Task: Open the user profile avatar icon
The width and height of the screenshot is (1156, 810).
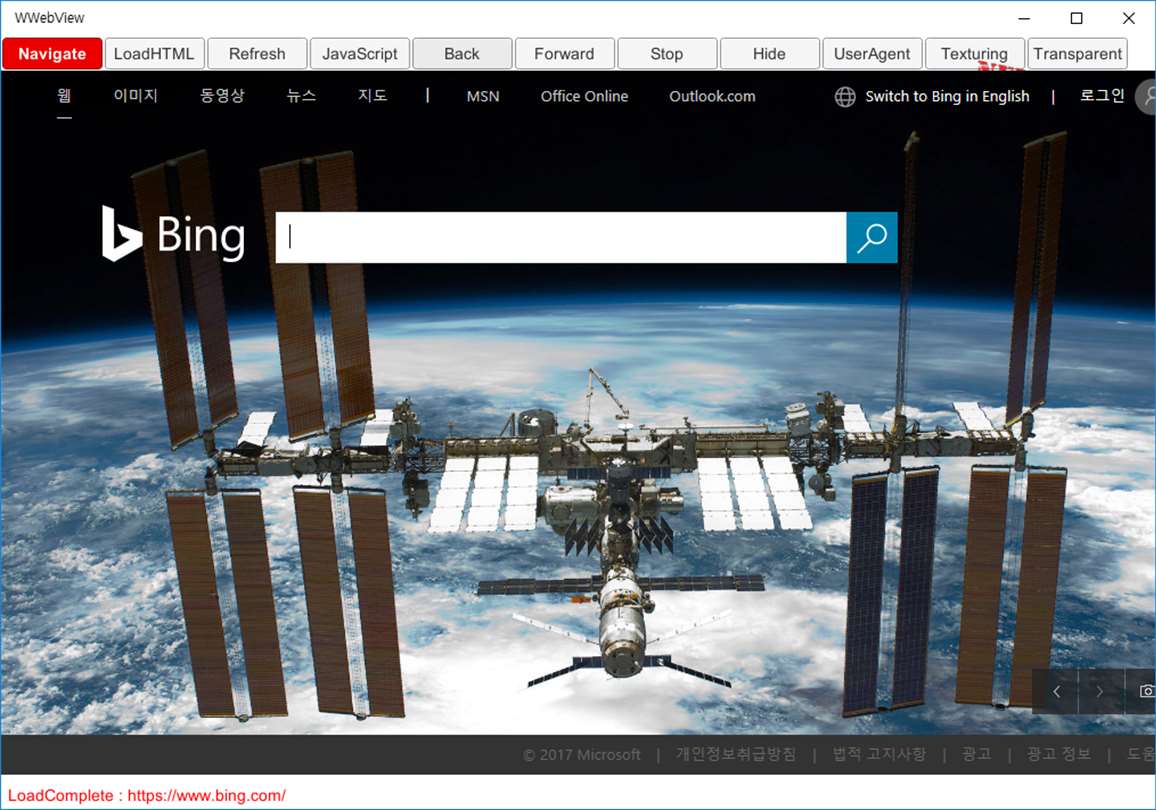Action: coord(1146,97)
